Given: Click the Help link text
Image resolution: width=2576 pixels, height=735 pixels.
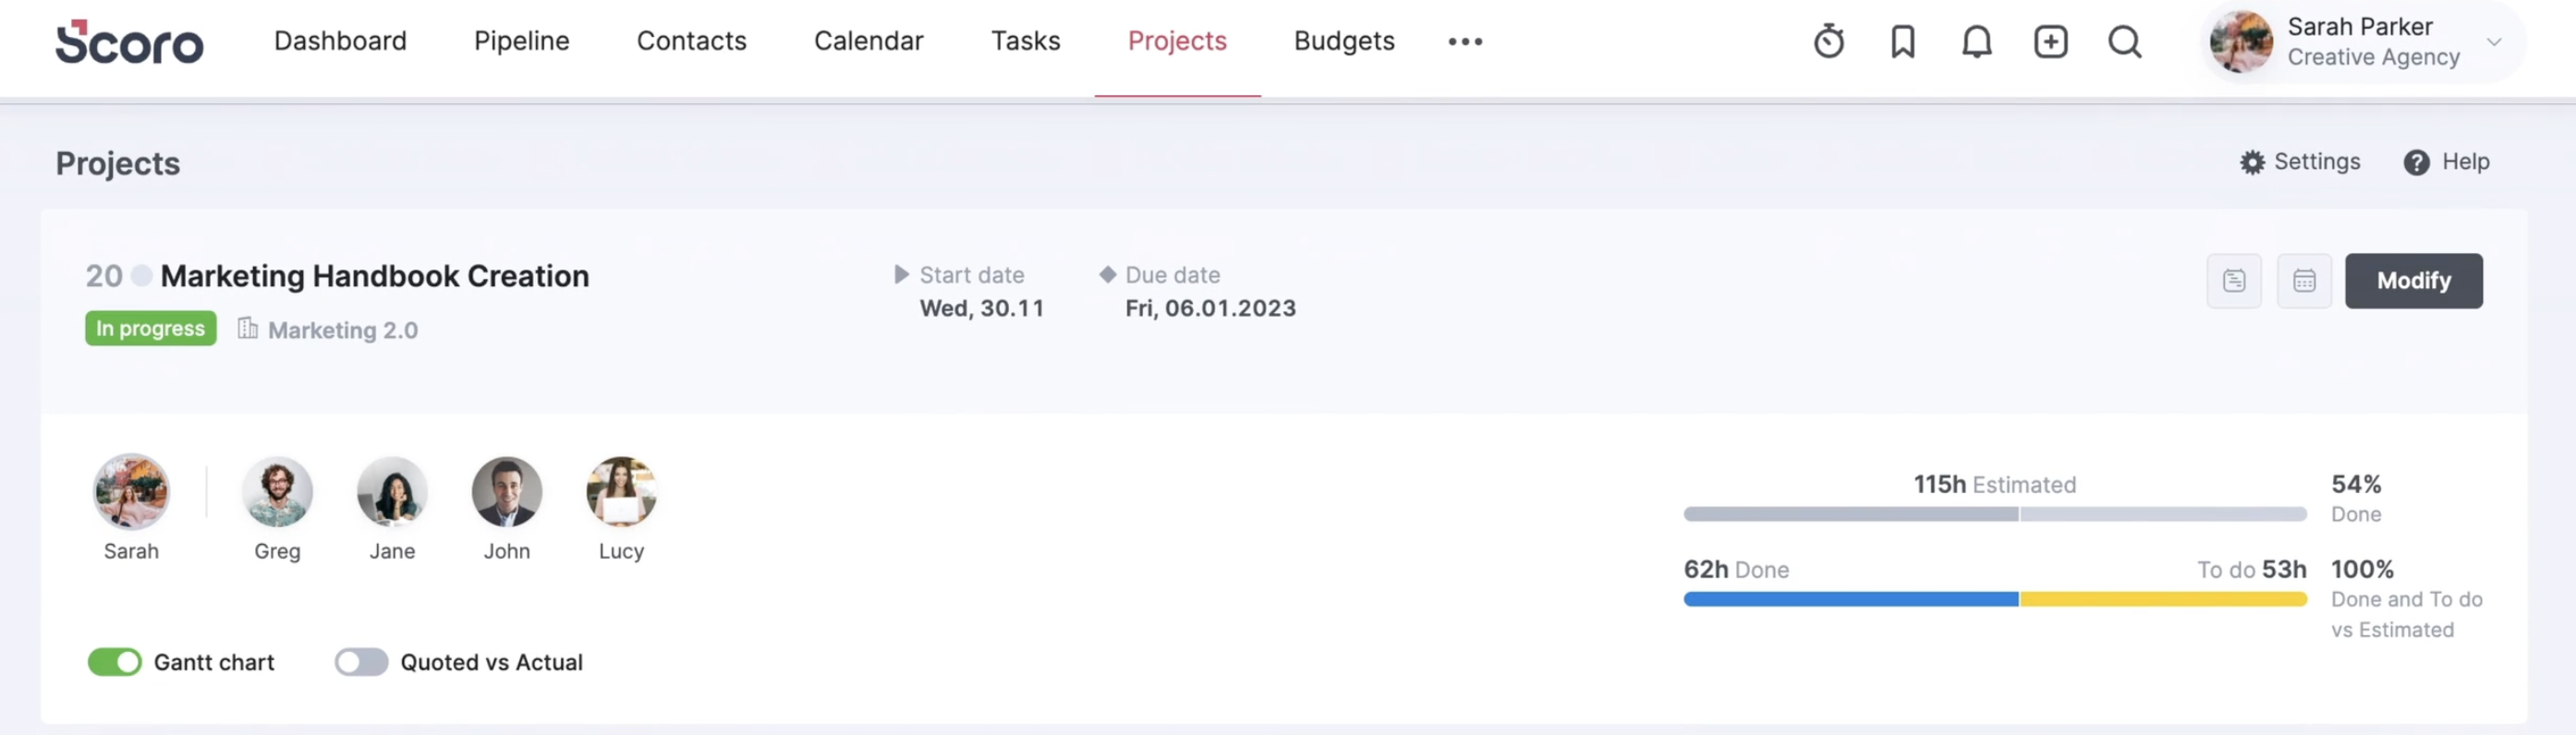Looking at the screenshot, I should pos(2465,162).
